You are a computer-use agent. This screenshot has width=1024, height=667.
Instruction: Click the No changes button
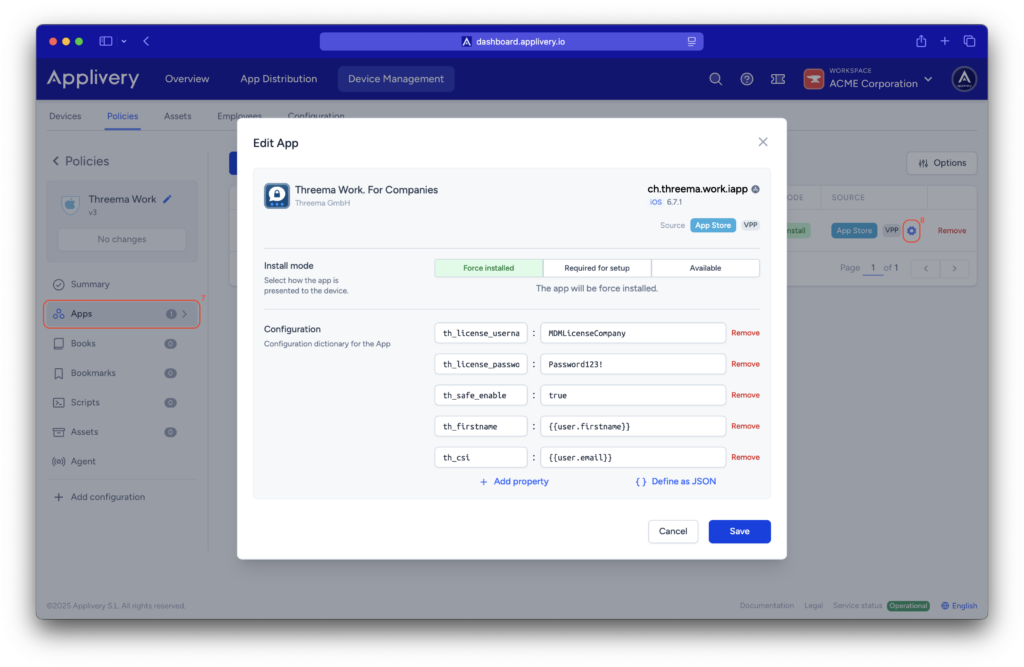pyautogui.click(x=121, y=239)
